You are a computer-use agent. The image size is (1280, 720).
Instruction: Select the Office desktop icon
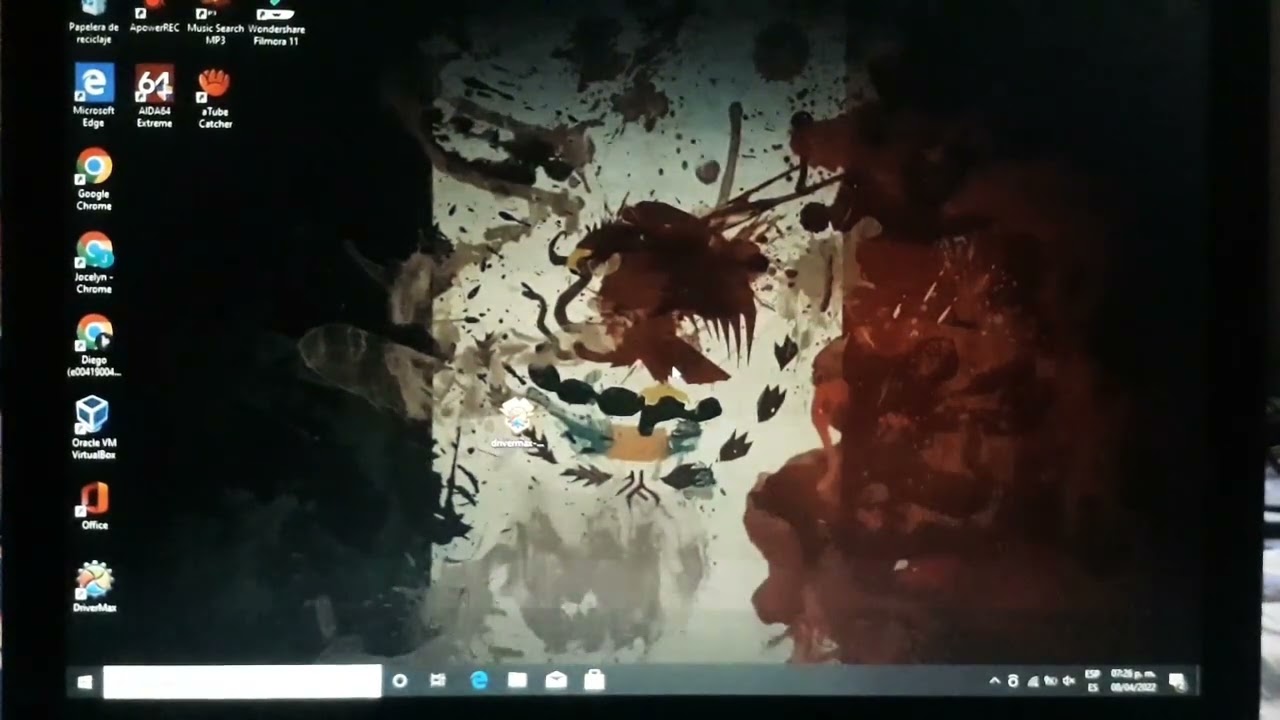pos(94,506)
